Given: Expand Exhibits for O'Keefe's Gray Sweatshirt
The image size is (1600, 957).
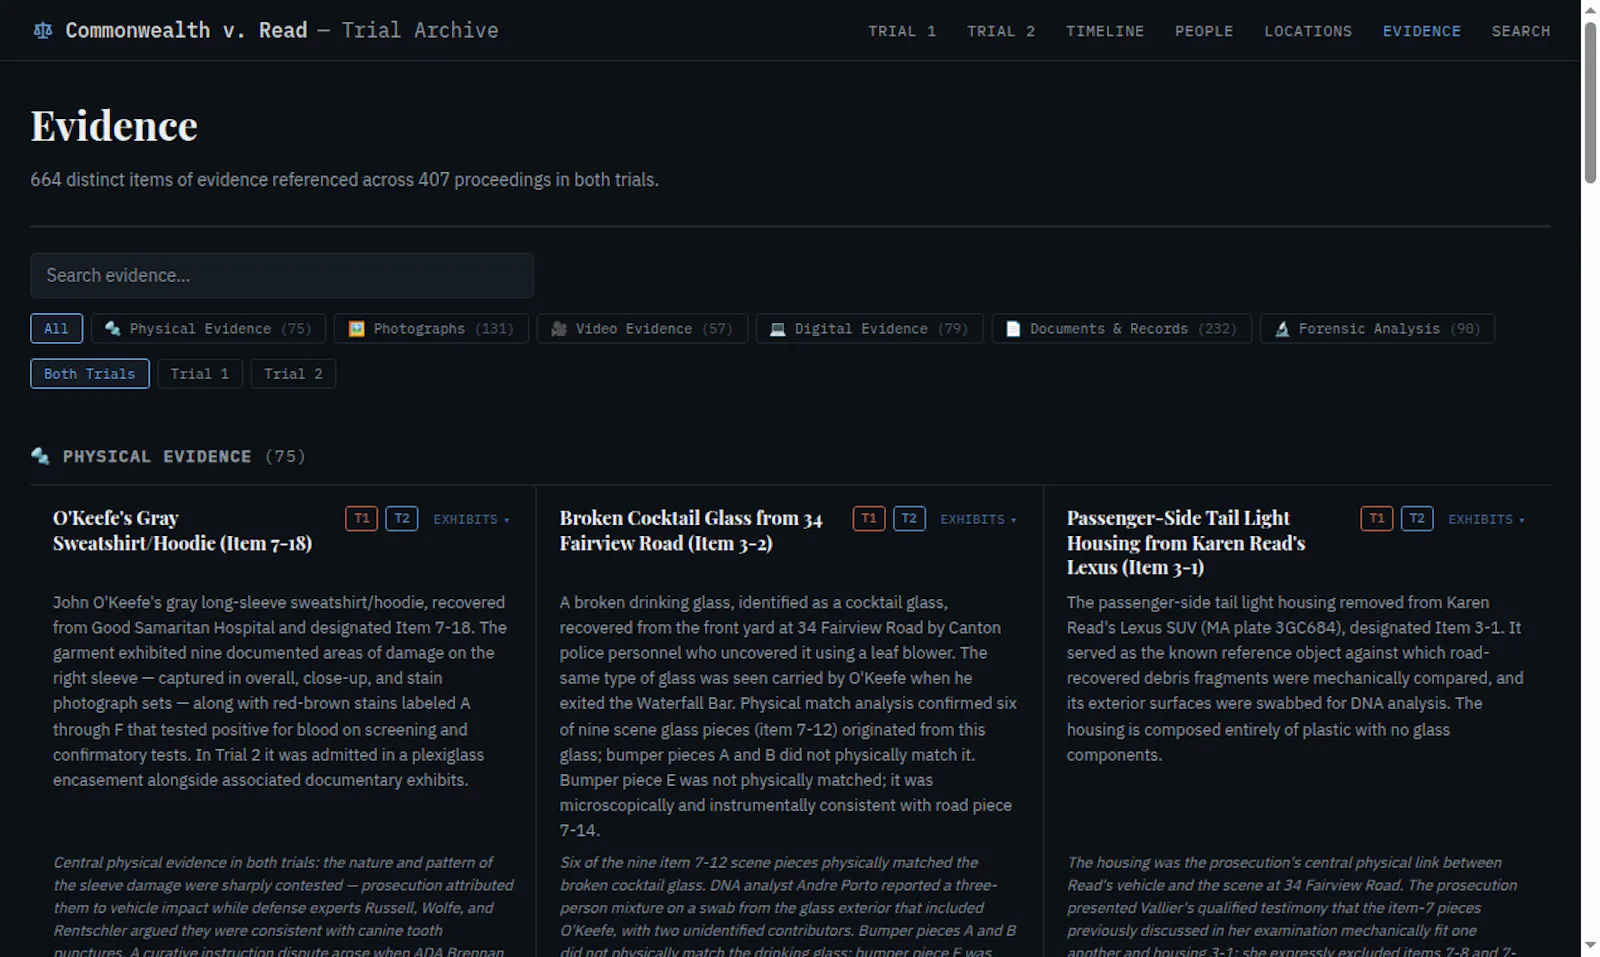Looking at the screenshot, I should pos(471,520).
